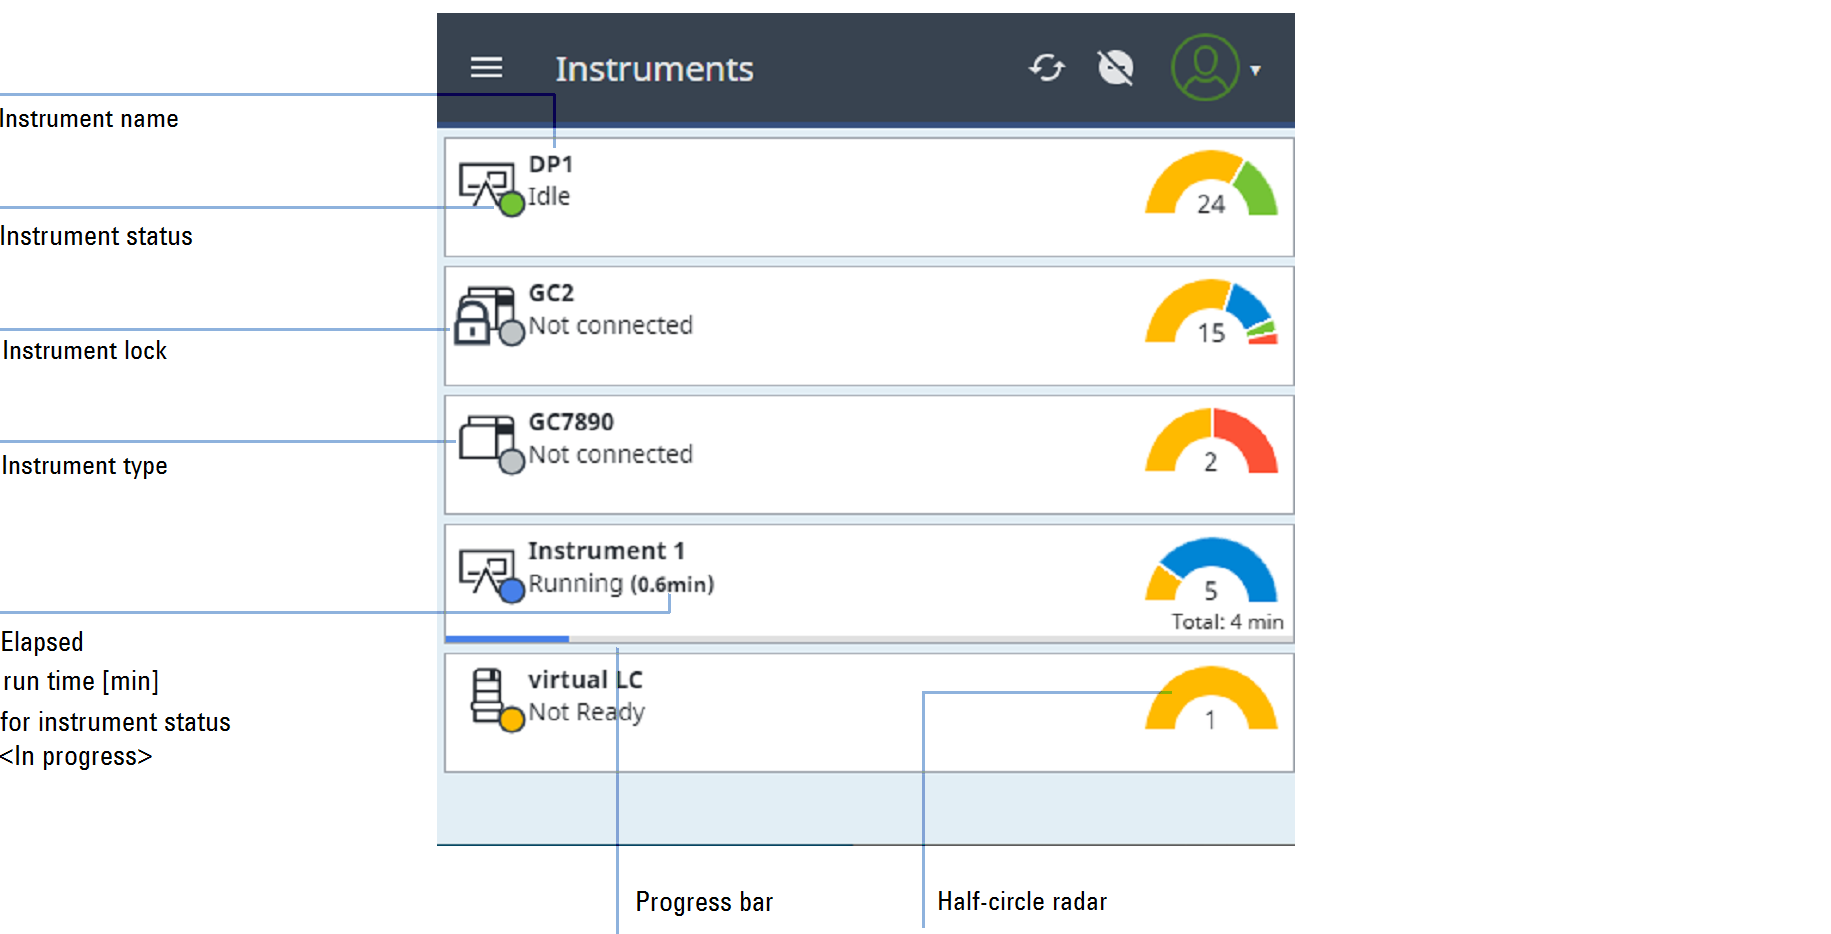The width and height of the screenshot is (1831, 934).
Task: Click GC7890 Not connected status text
Action: [610, 454]
